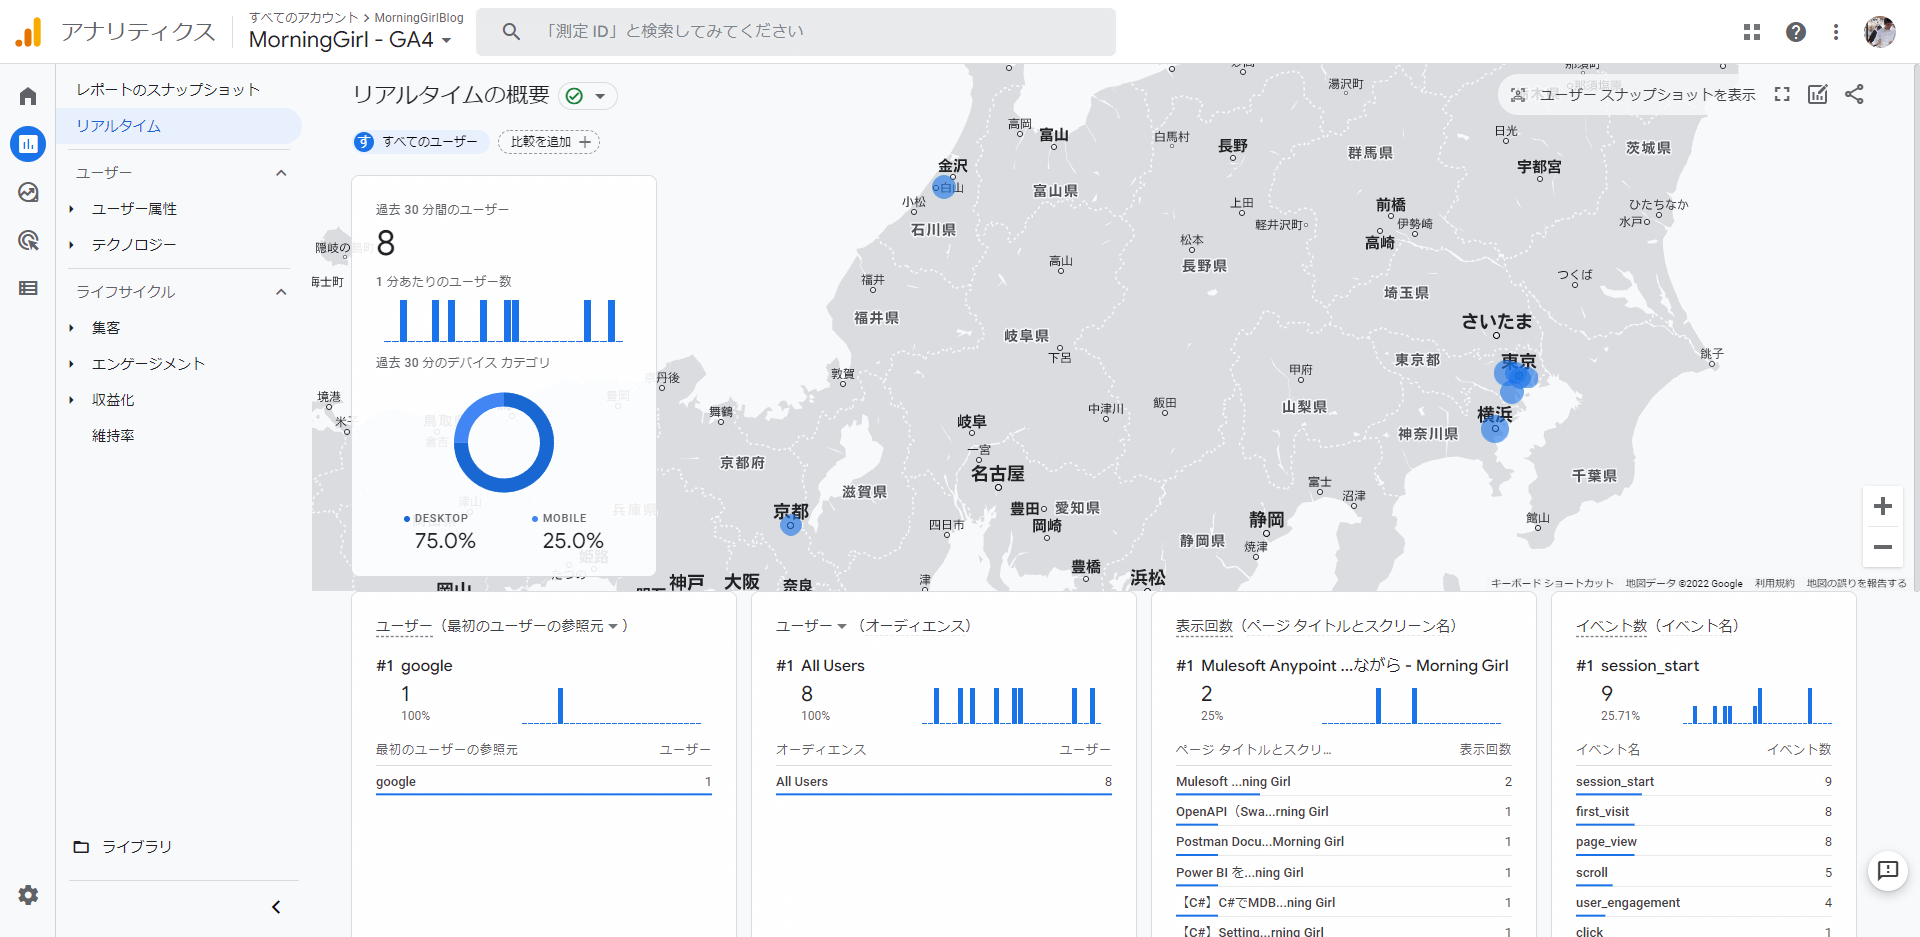Open the Explore icon in sidebar

28,192
